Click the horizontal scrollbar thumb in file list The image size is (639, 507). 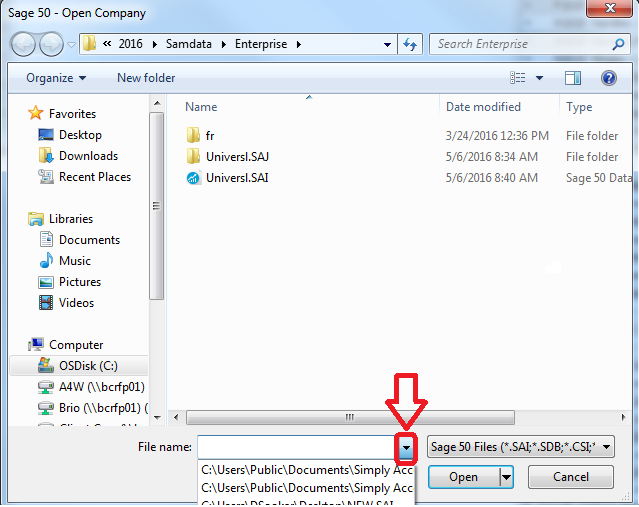350,417
